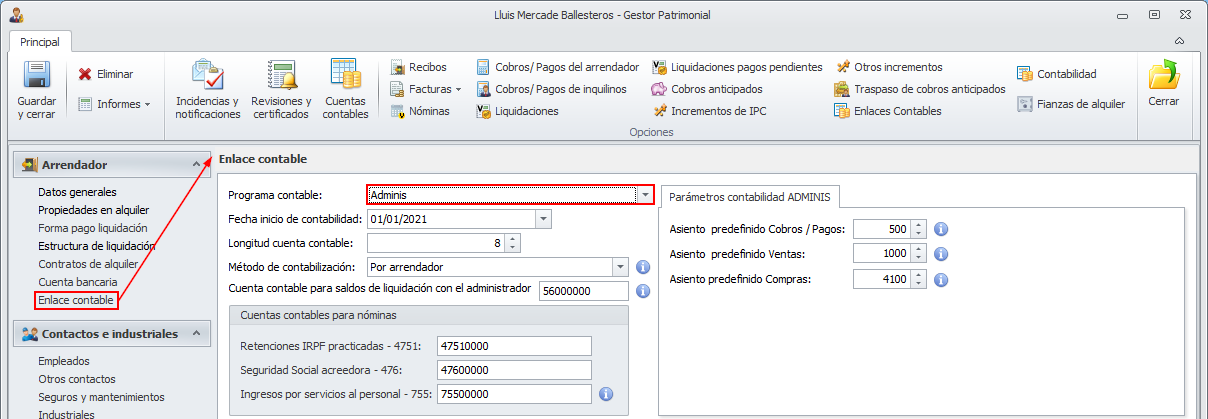
Task: Select Datos generales in the sidebar
Action: 77,192
